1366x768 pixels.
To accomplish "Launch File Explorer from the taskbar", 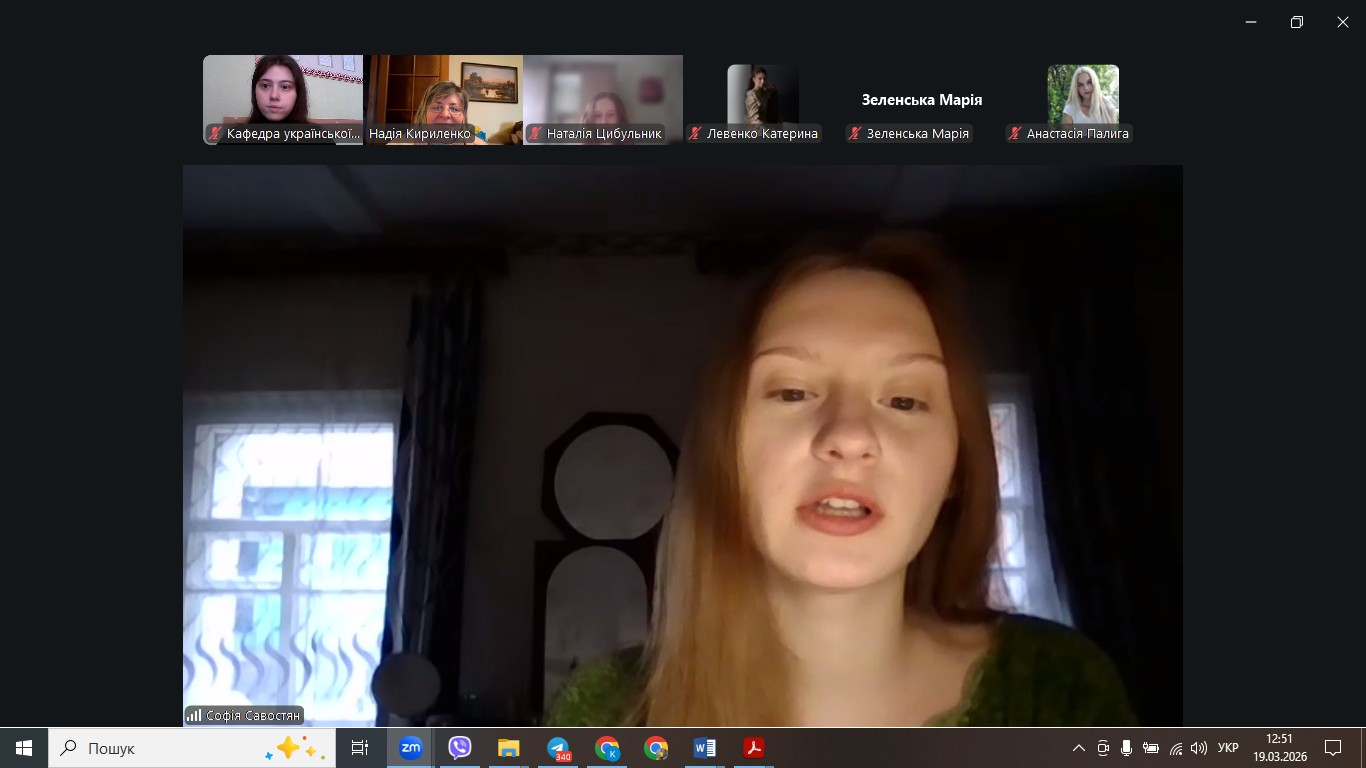I will tap(508, 748).
